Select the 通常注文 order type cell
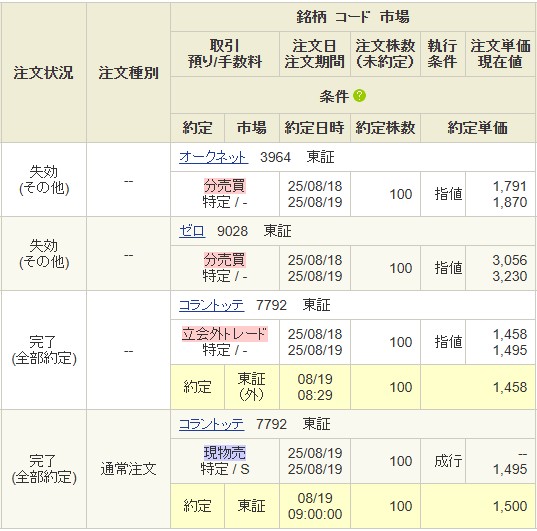 point(128,469)
